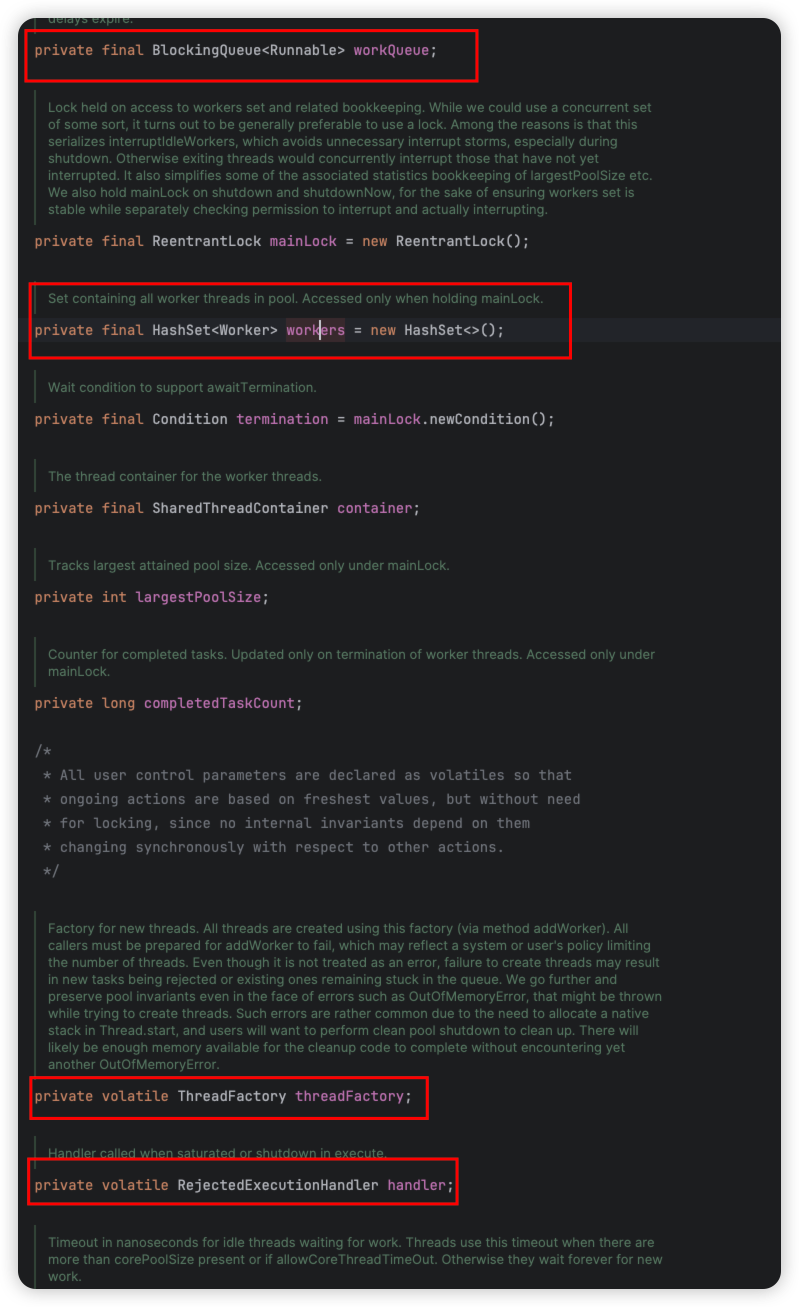Click the new ReentrantLock() constructor call
The width and height of the screenshot is (799, 1307).
(462, 241)
